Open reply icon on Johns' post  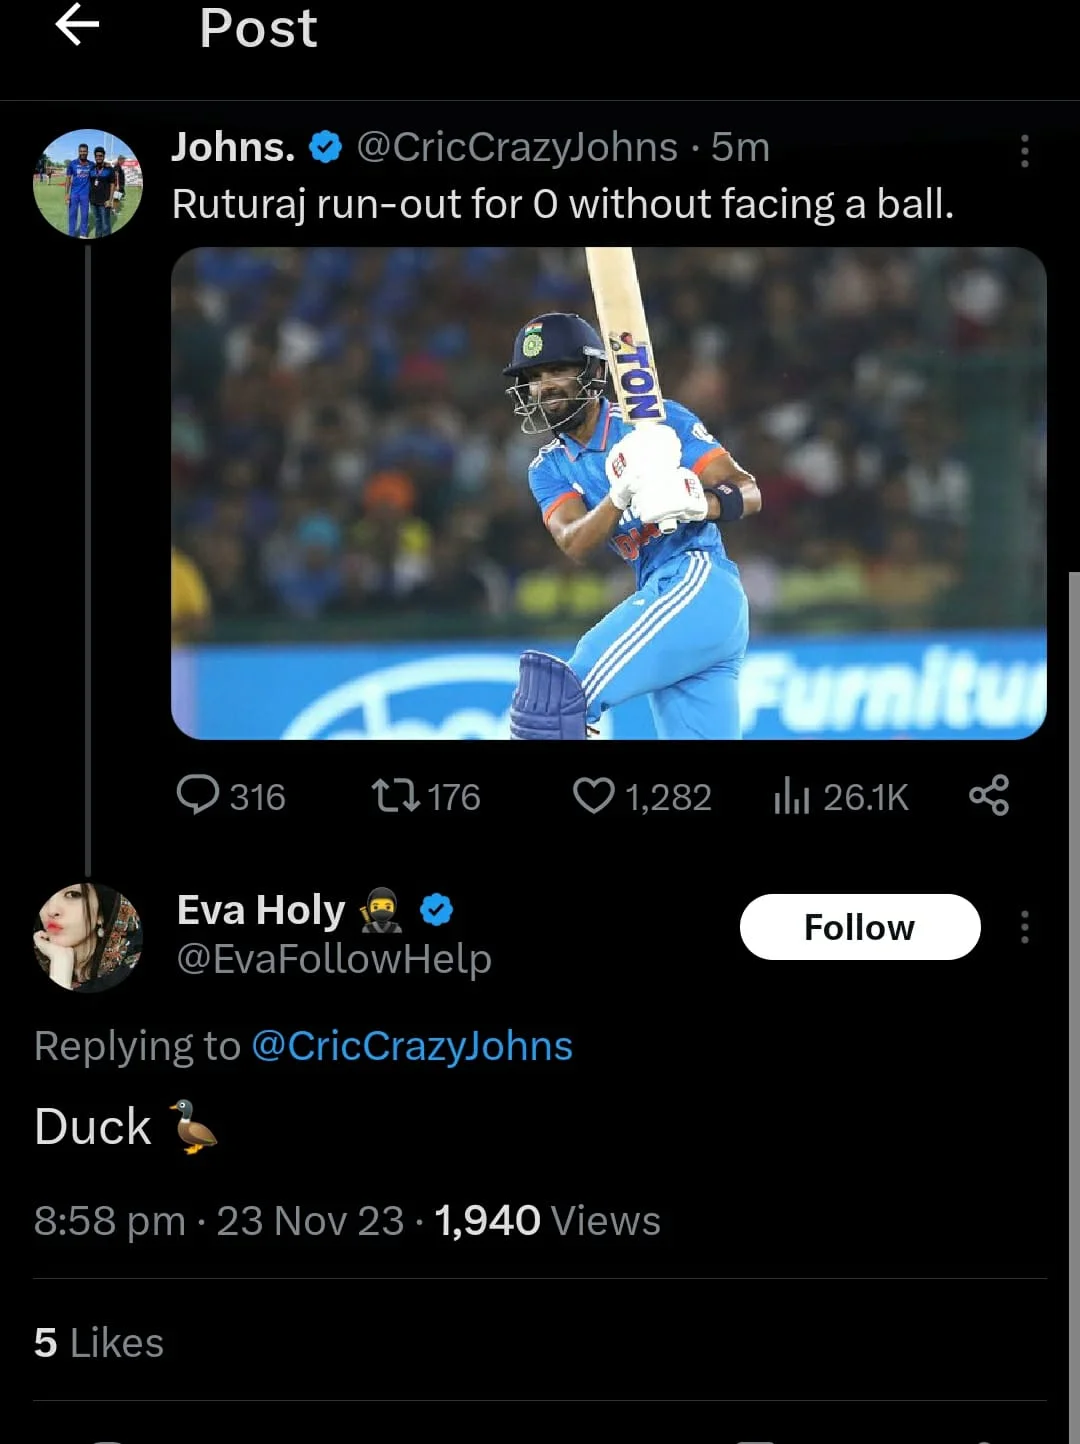tap(198, 796)
